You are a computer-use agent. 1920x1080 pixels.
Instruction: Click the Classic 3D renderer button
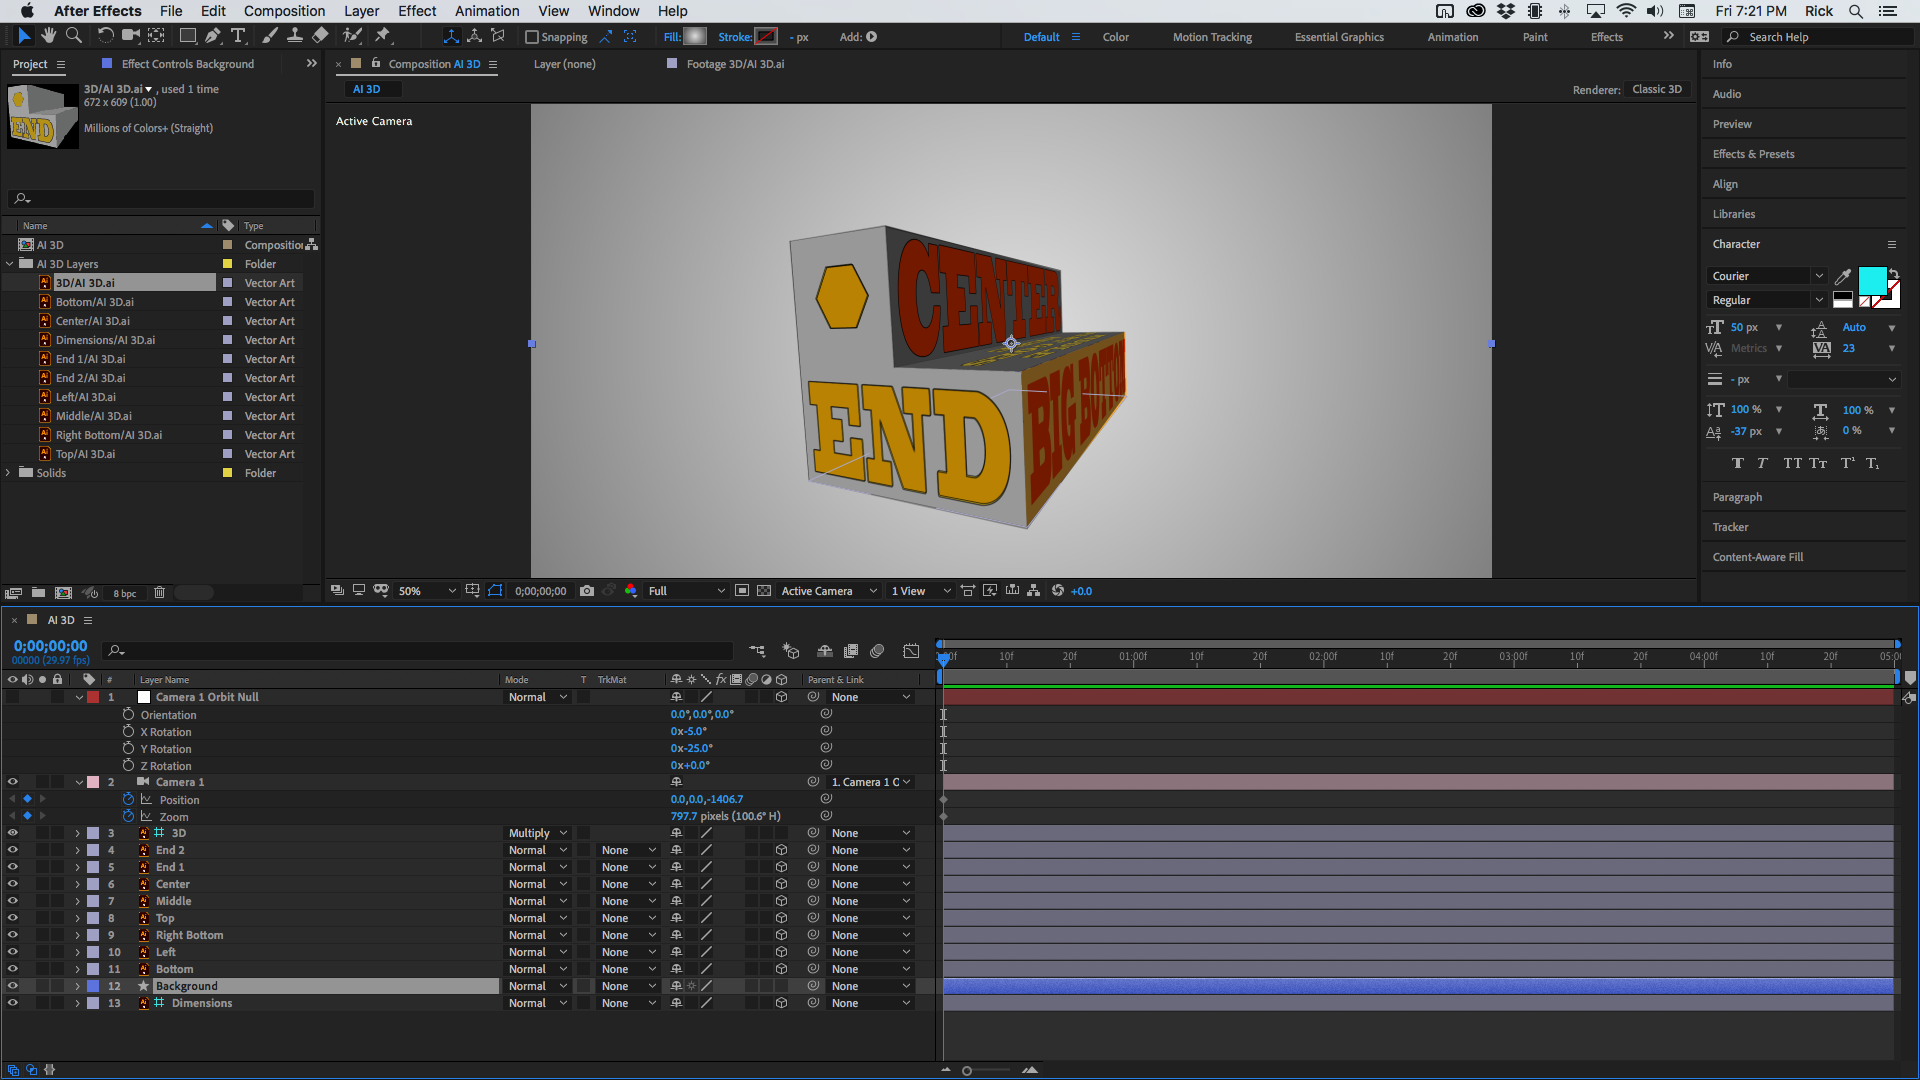[1657, 89]
